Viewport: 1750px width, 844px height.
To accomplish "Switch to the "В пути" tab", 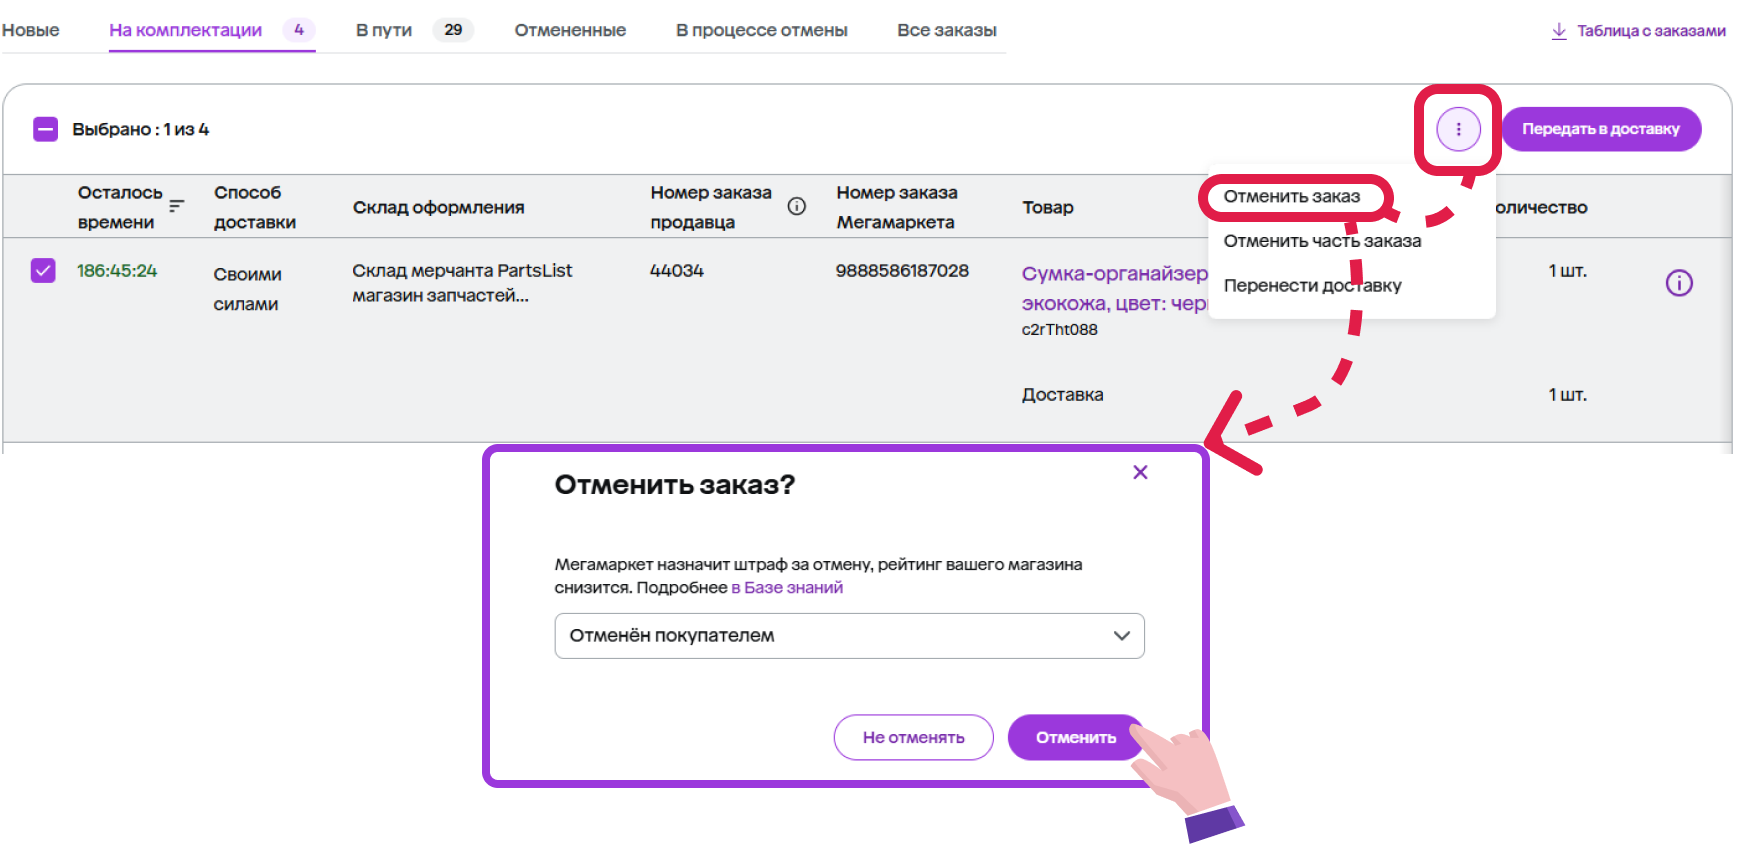I will [x=384, y=30].
